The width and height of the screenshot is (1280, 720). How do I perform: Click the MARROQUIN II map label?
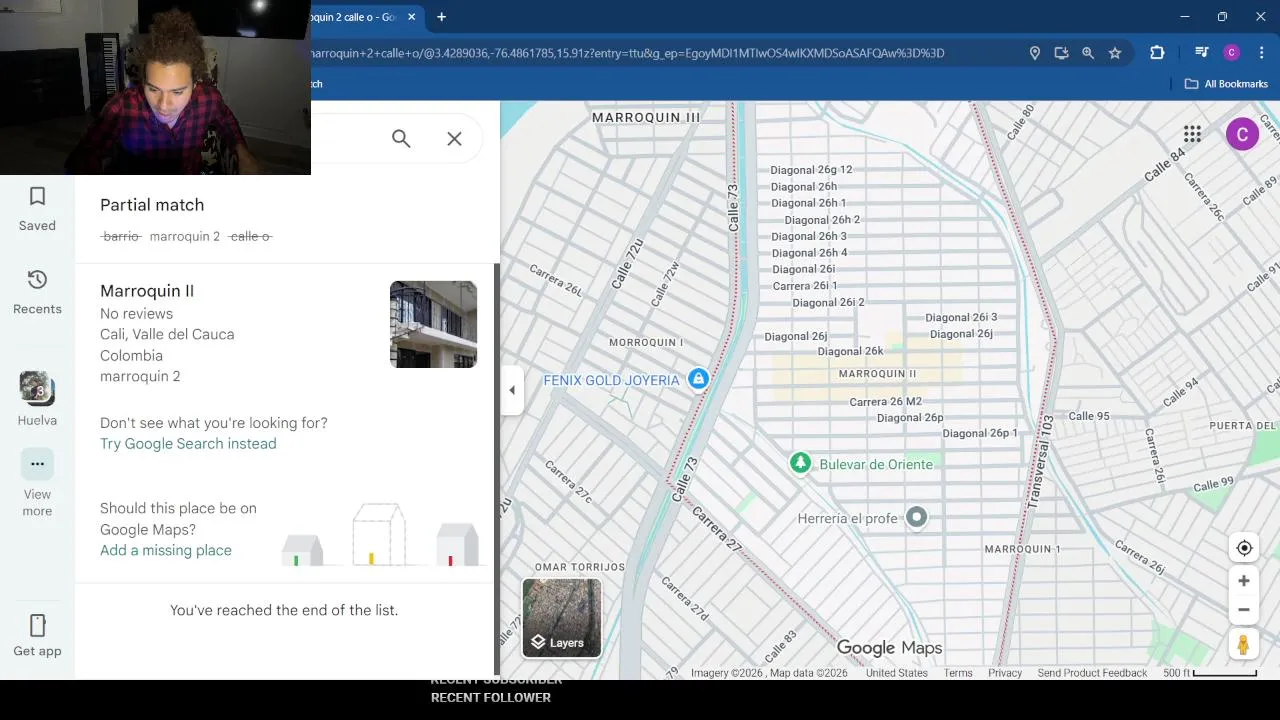(x=877, y=374)
